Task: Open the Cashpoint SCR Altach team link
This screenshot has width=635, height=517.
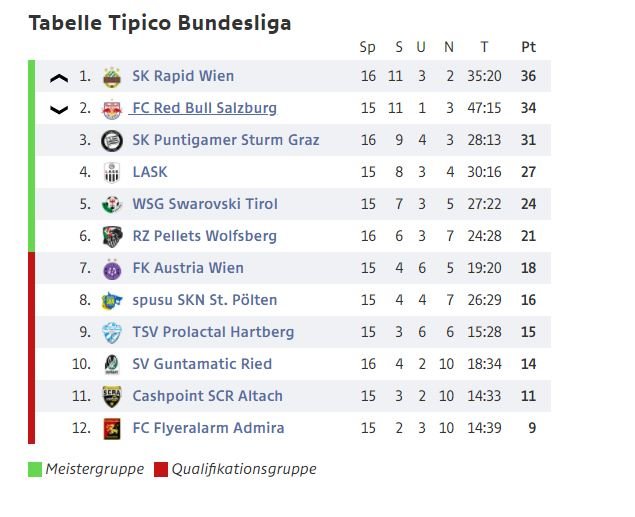Action: 207,396
